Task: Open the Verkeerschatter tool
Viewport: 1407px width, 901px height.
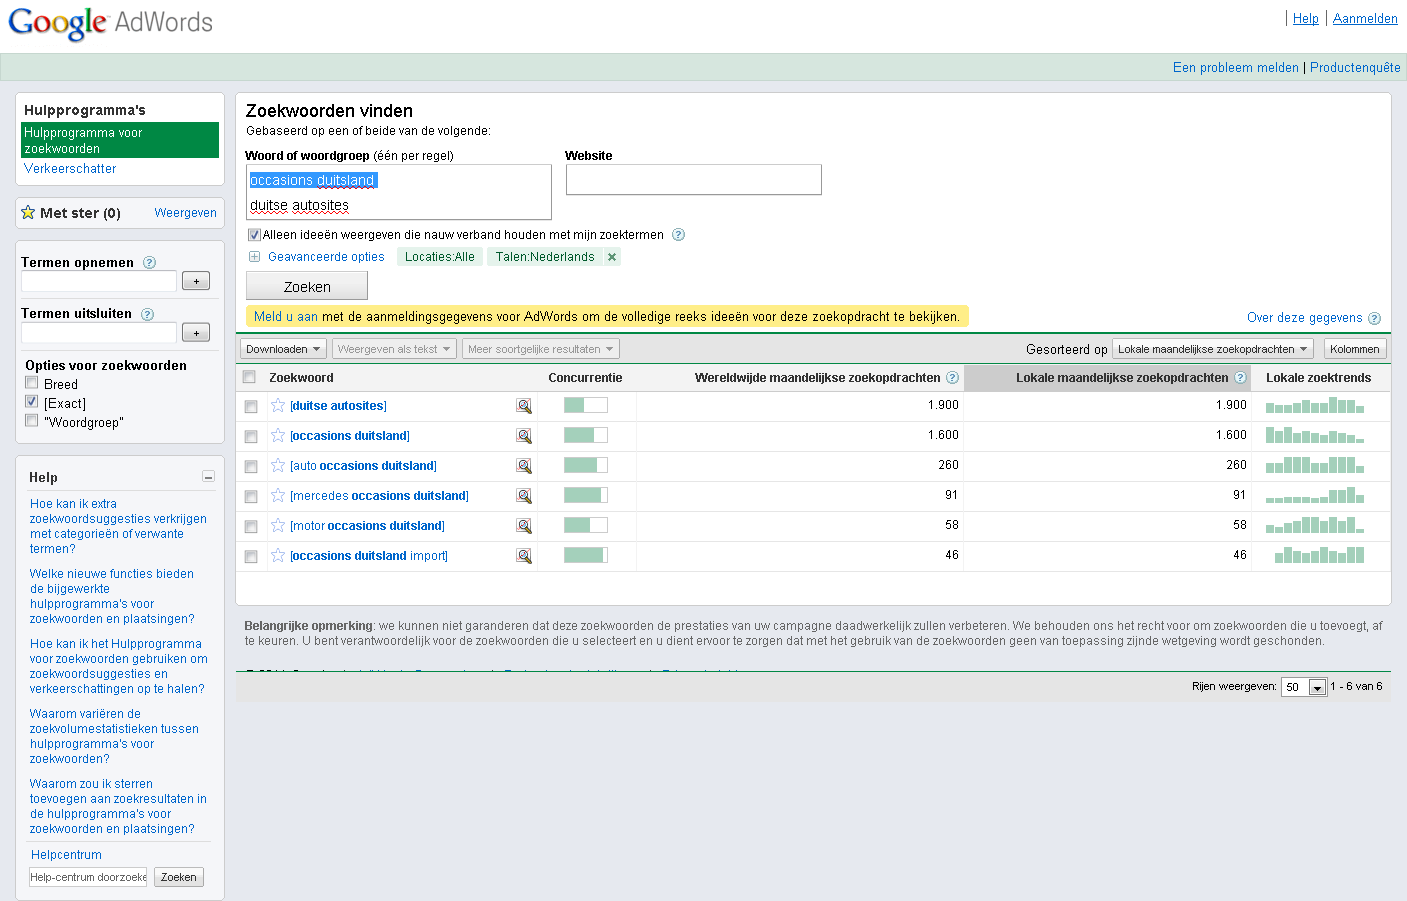Action: [70, 169]
